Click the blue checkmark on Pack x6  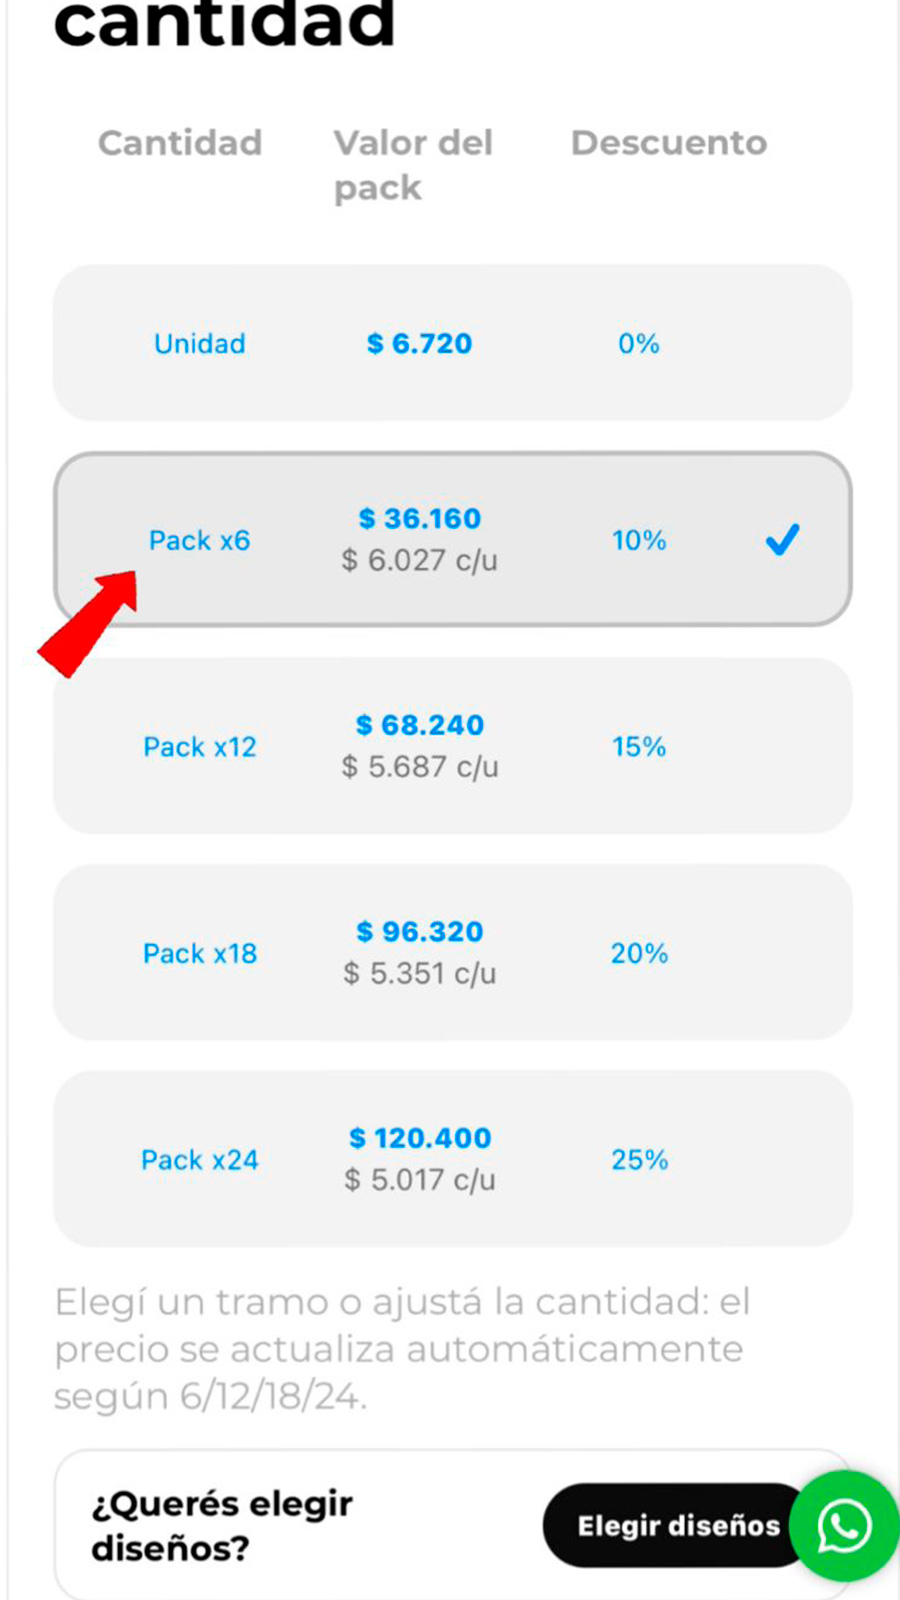782,540
